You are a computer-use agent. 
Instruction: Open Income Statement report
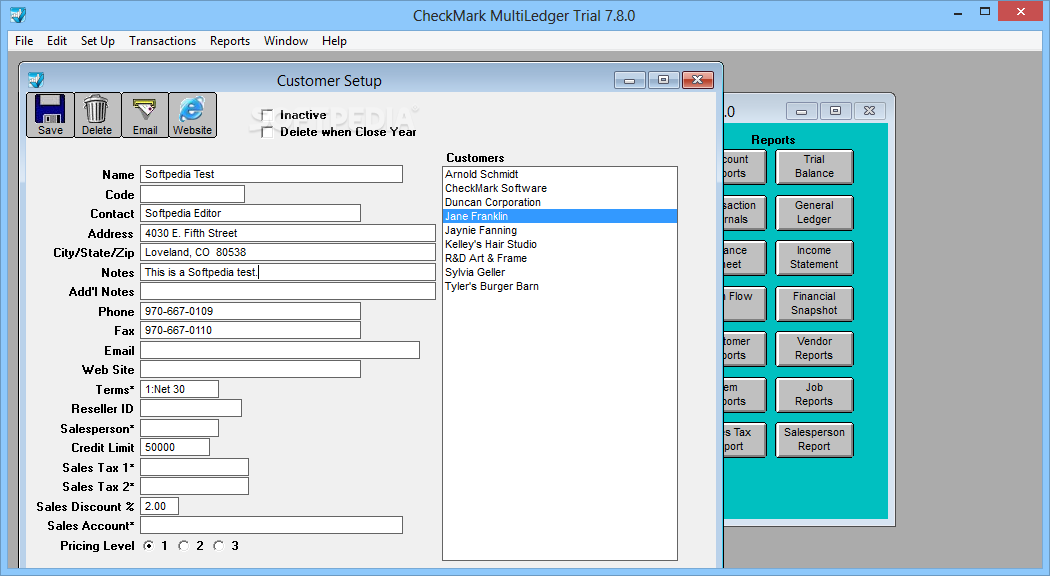click(814, 257)
